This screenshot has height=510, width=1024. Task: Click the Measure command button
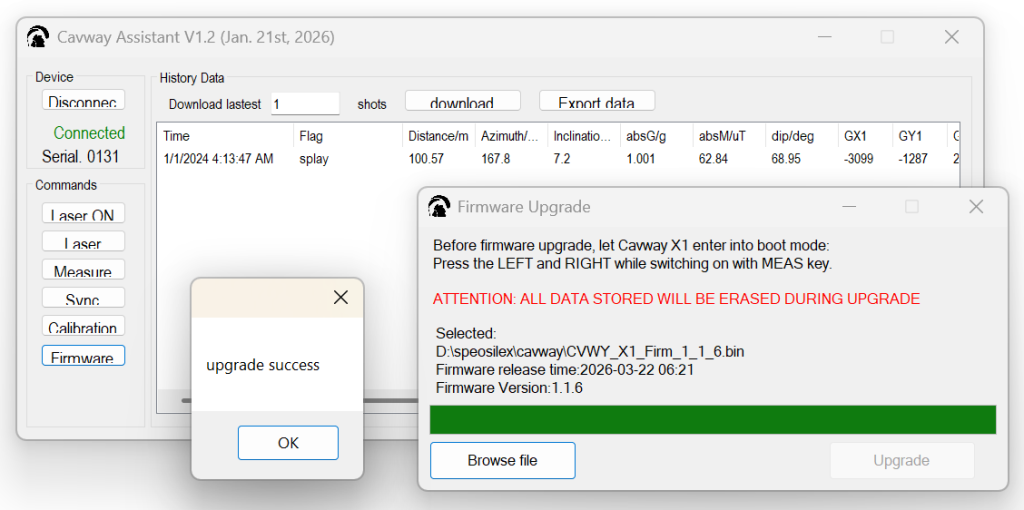83,271
